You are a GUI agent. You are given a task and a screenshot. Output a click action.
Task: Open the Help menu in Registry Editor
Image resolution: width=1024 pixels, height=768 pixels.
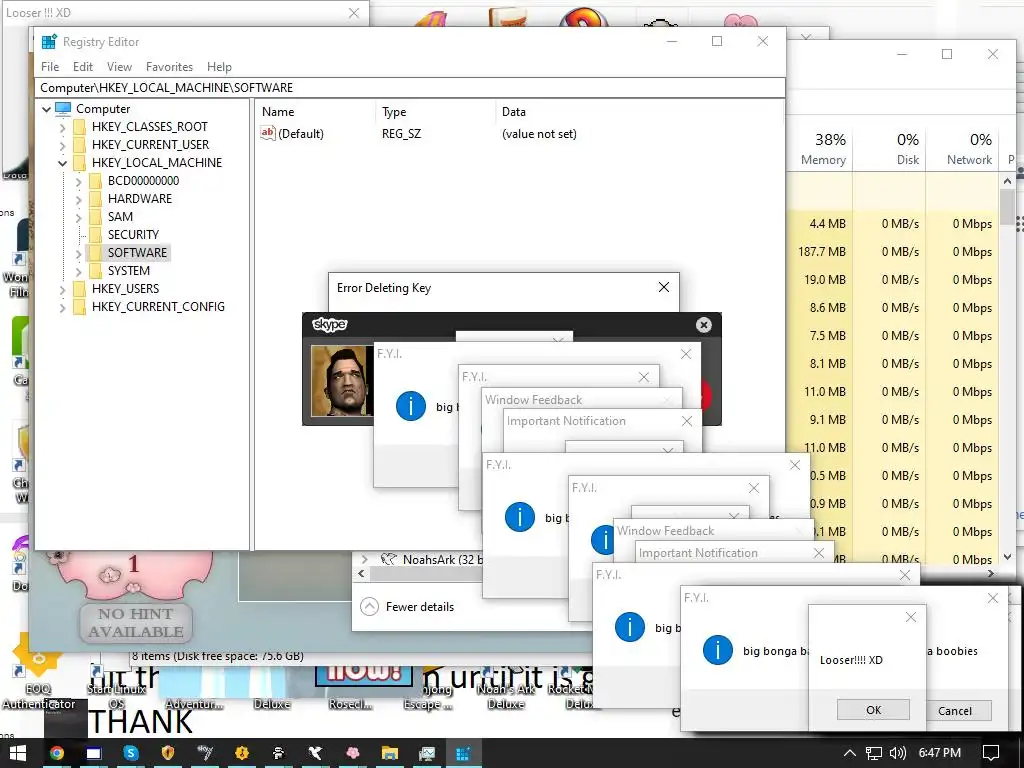coord(219,67)
